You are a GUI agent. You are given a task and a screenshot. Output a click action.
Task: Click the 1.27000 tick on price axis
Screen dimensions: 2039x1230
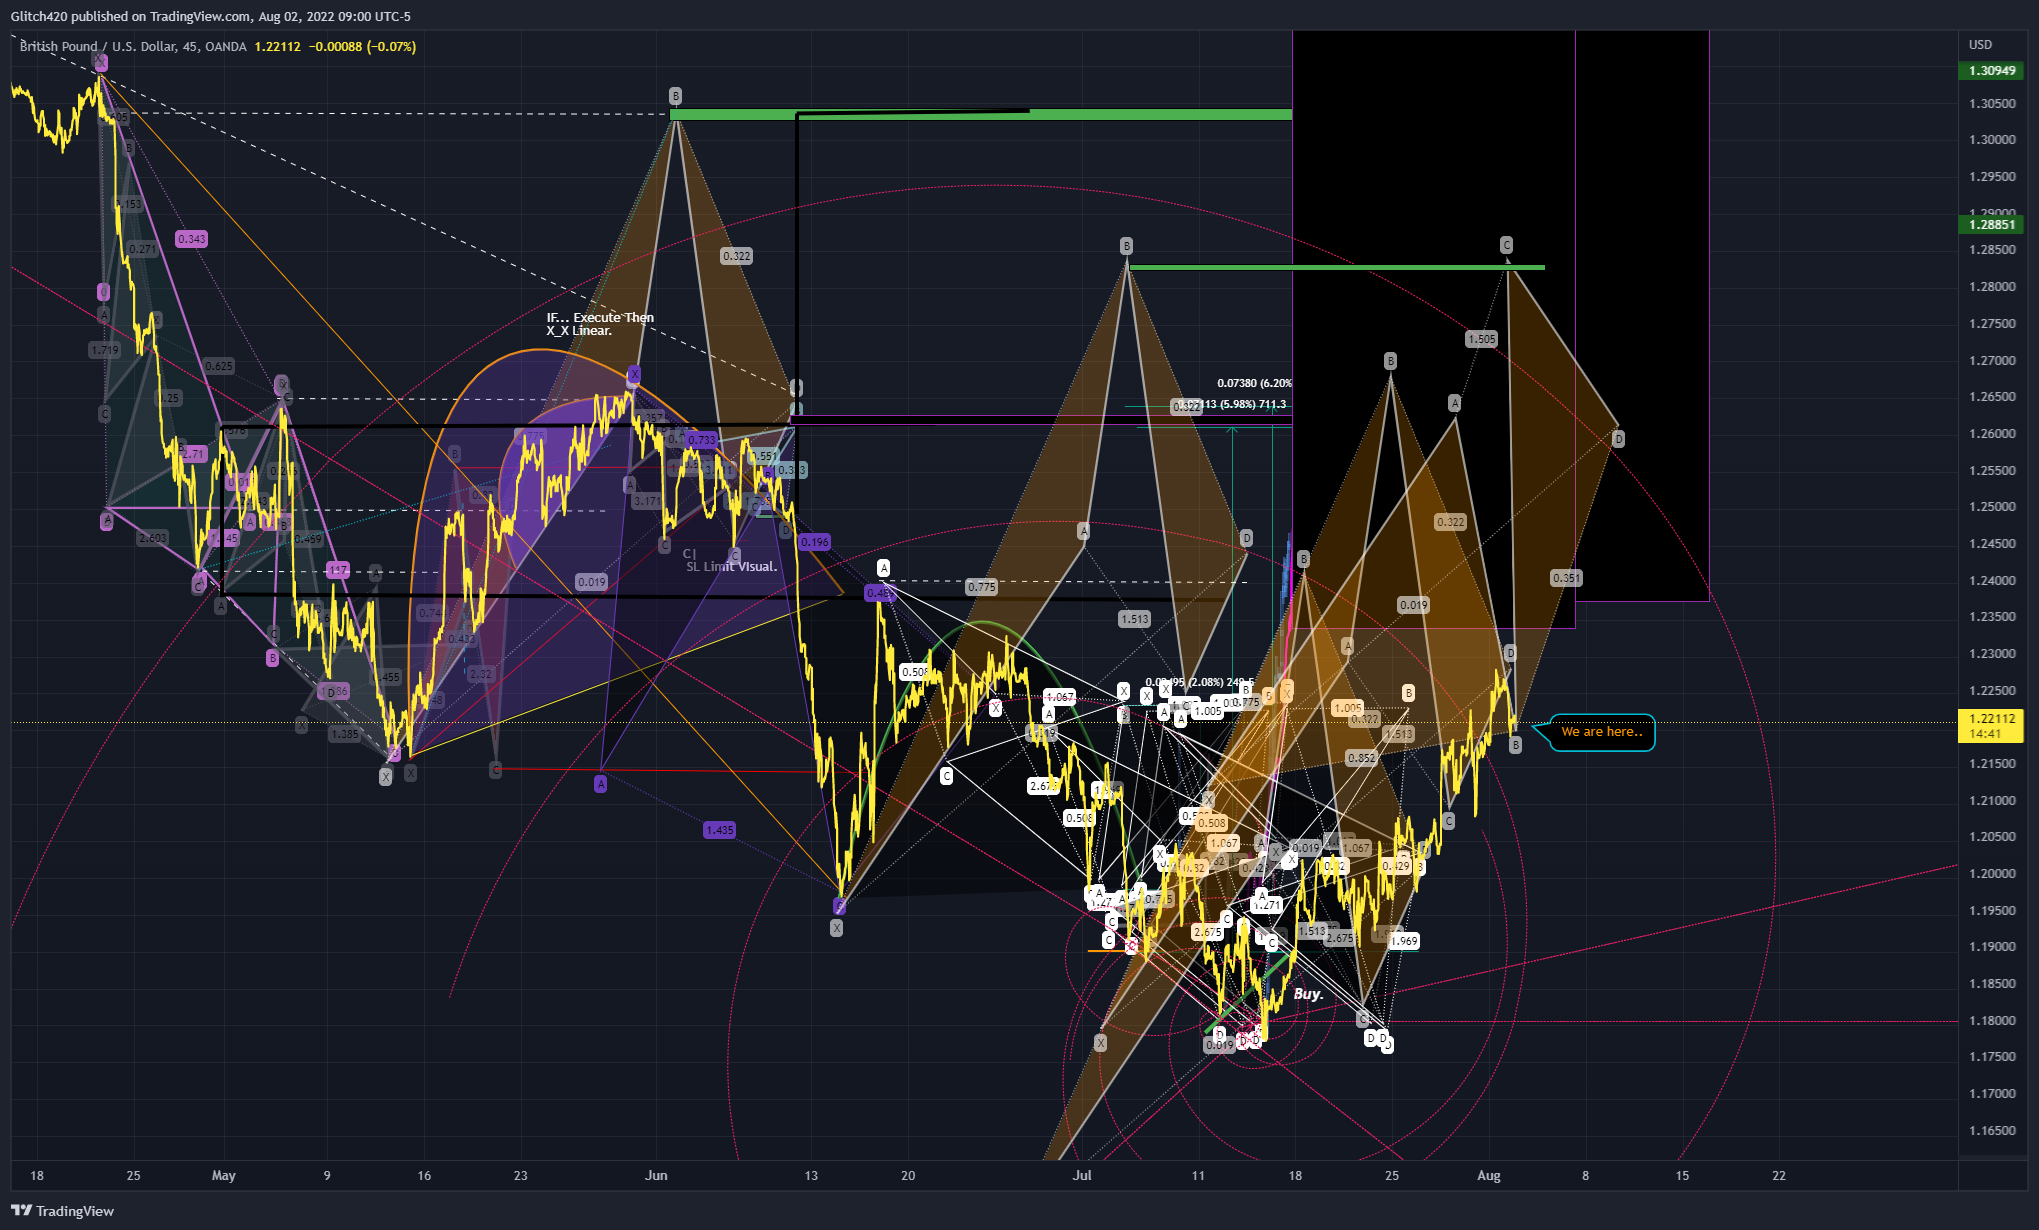pos(1992,360)
